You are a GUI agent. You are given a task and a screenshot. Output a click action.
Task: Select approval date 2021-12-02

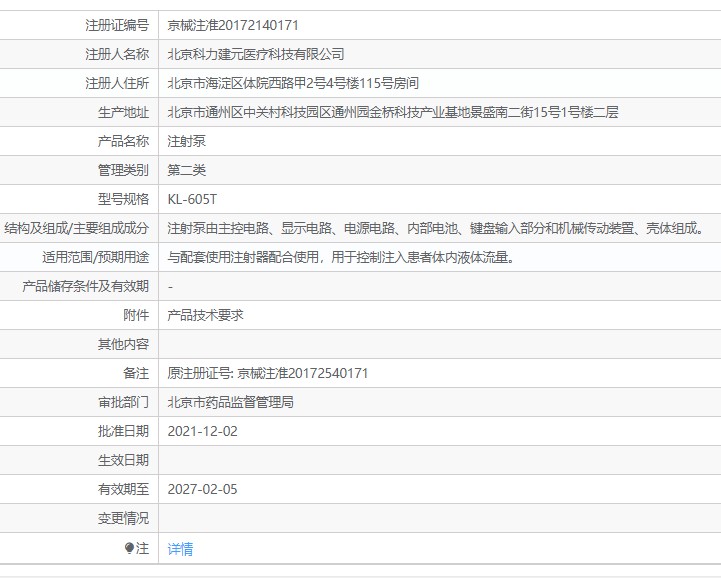point(202,431)
